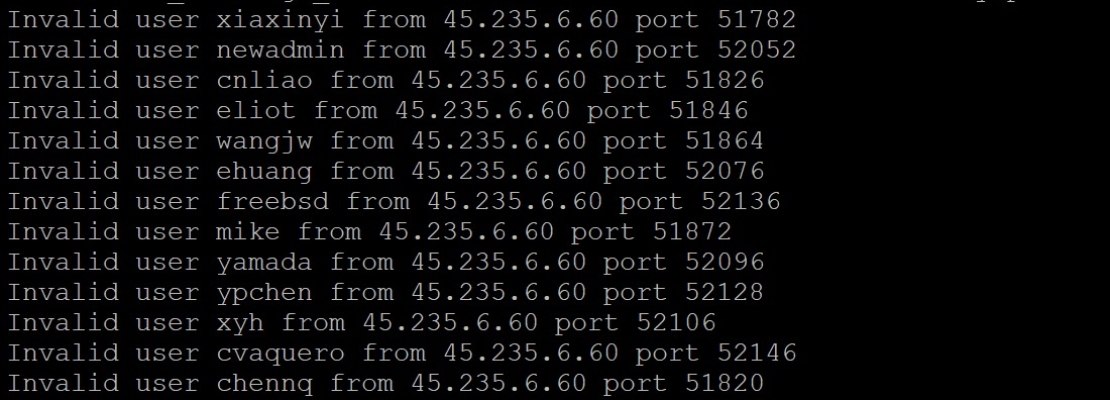The height and width of the screenshot is (400, 1110).
Task: Select port number 51782
Action: [x=757, y=20]
